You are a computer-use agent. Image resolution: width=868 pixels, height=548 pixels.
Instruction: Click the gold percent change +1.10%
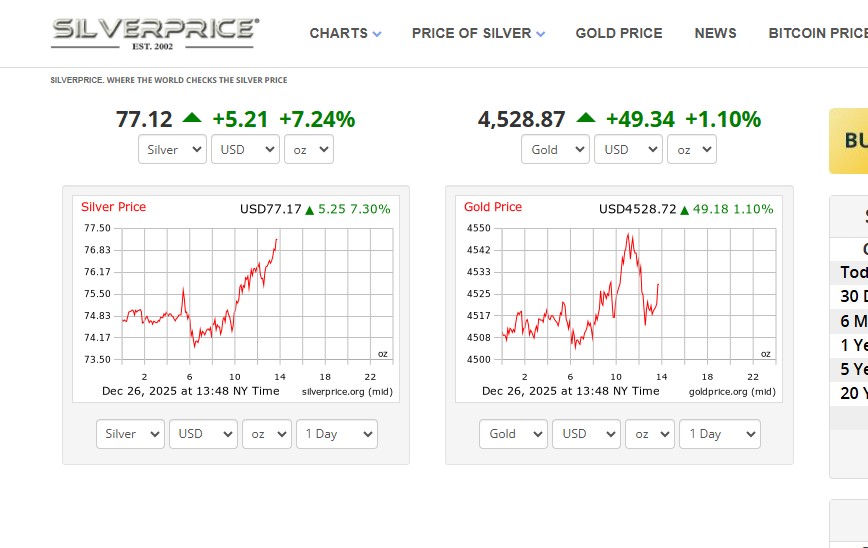[723, 120]
